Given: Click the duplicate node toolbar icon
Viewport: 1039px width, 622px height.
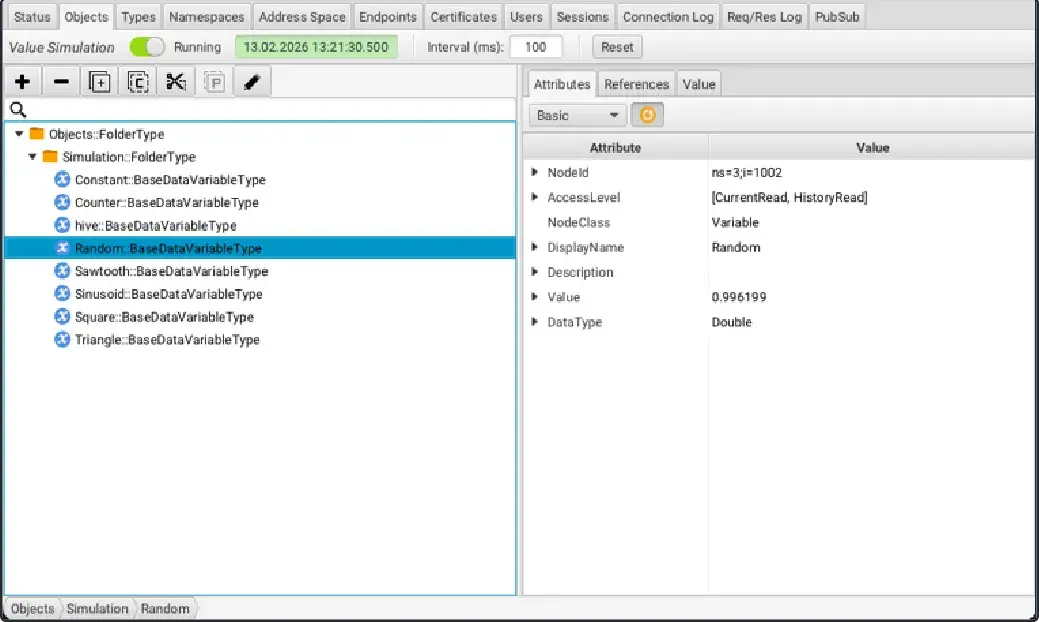Looking at the screenshot, I should coord(99,82).
